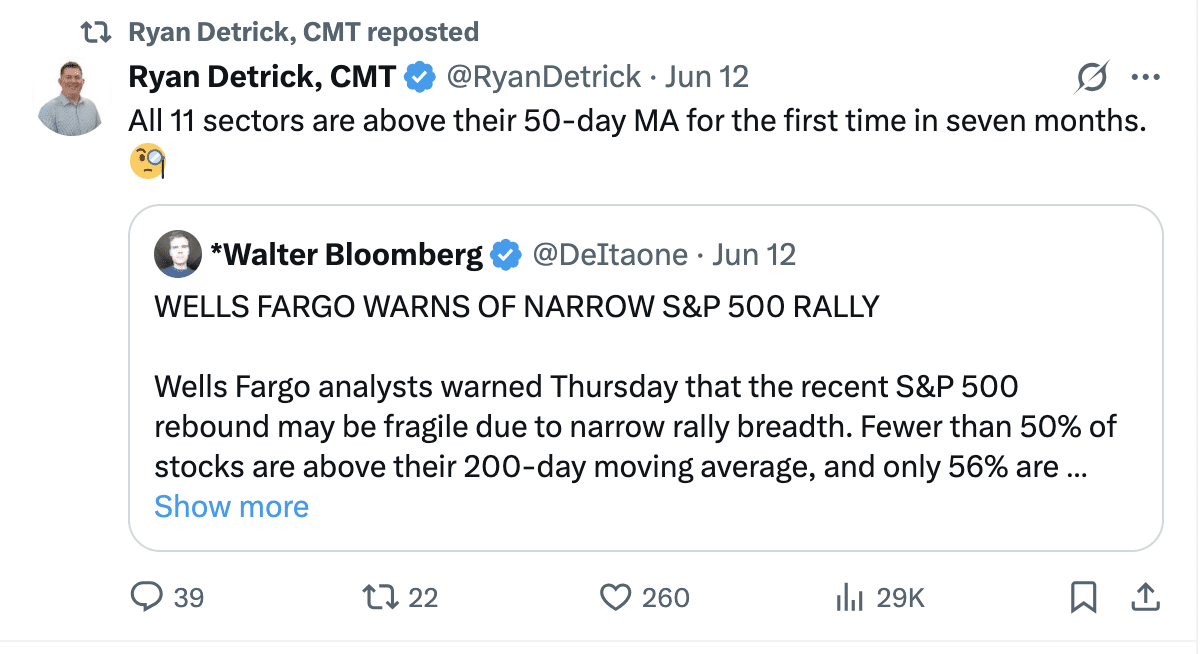Open replies via the comment bubble icon
The height and width of the screenshot is (654, 1204).
(x=148, y=597)
